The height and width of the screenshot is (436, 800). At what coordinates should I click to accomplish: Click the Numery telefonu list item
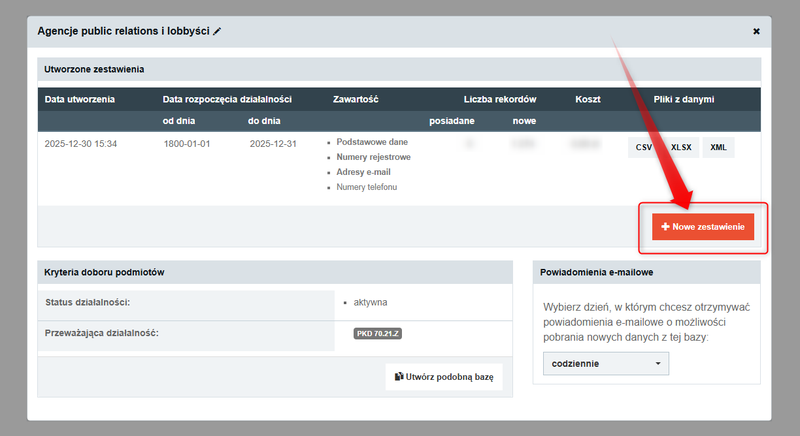tap(366, 187)
